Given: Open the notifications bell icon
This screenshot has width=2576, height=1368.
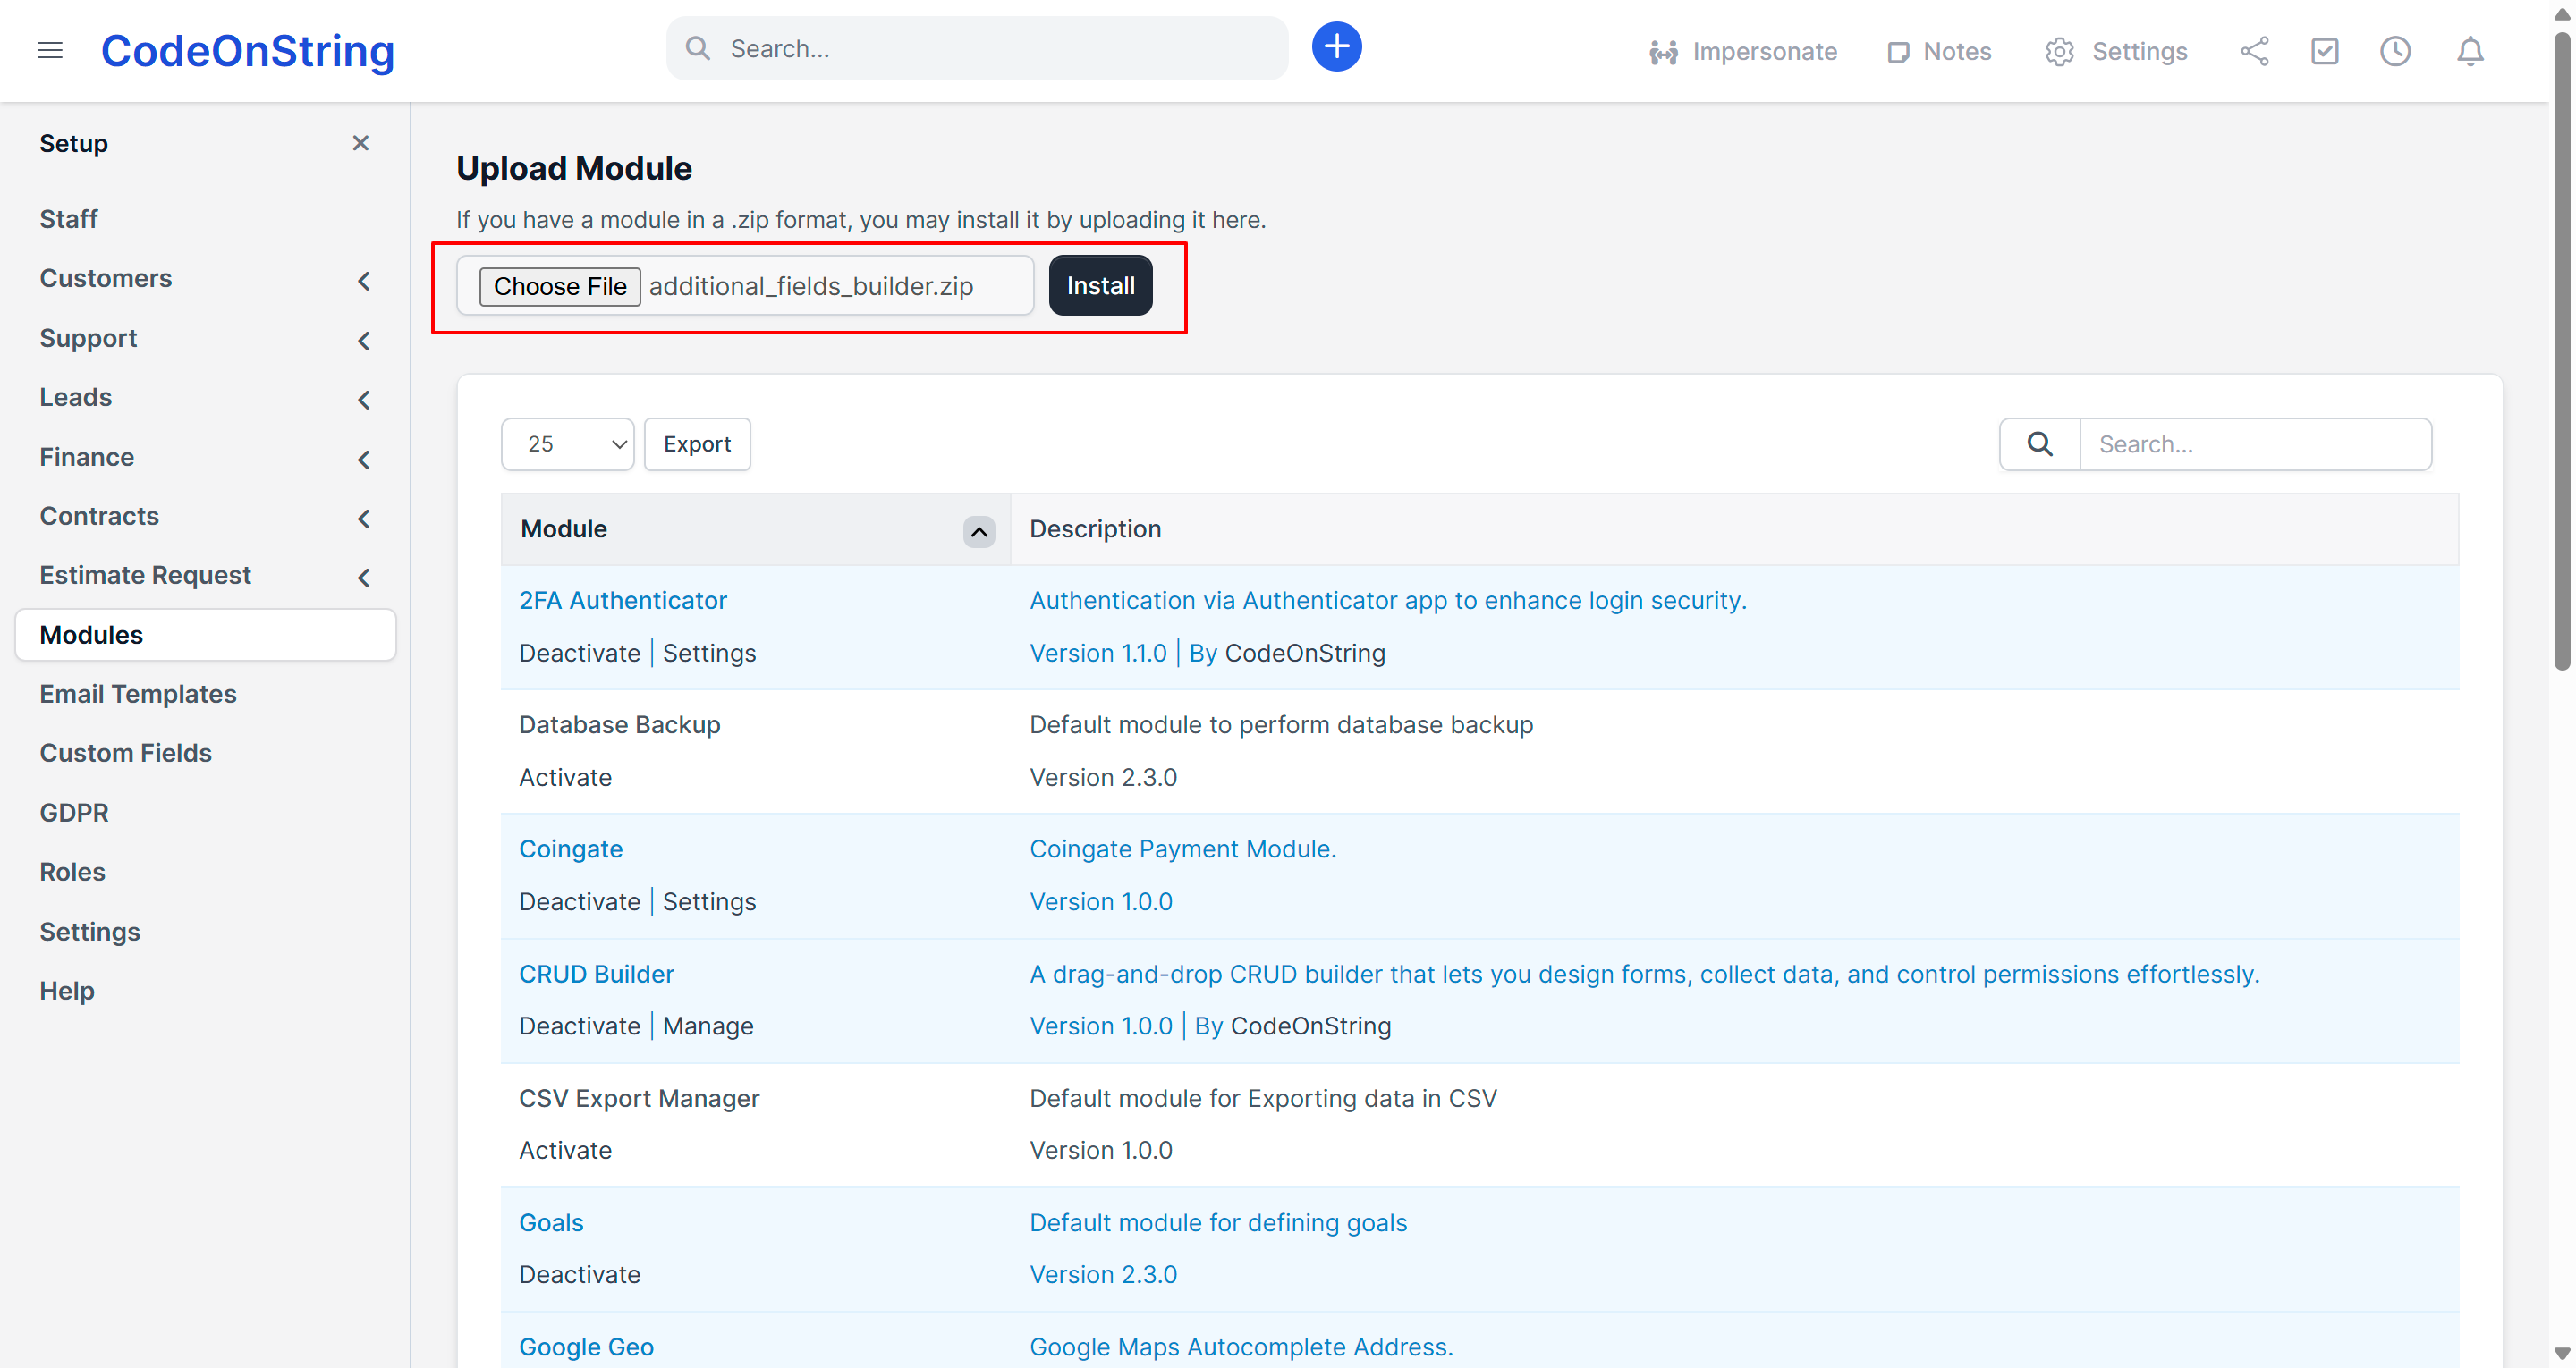Looking at the screenshot, I should click(2470, 51).
